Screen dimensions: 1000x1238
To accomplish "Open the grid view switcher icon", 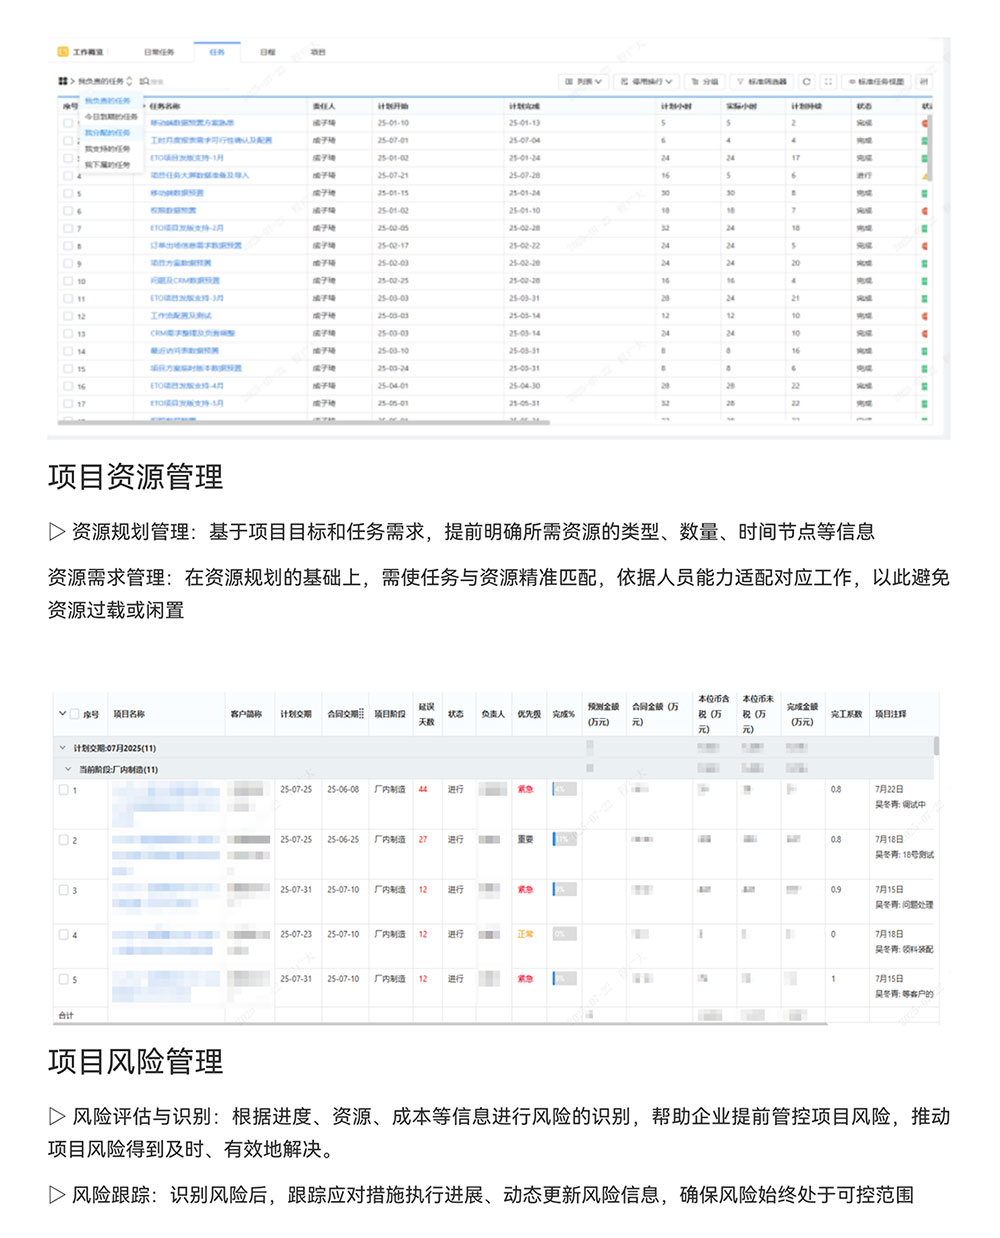I will pyautogui.click(x=62, y=81).
